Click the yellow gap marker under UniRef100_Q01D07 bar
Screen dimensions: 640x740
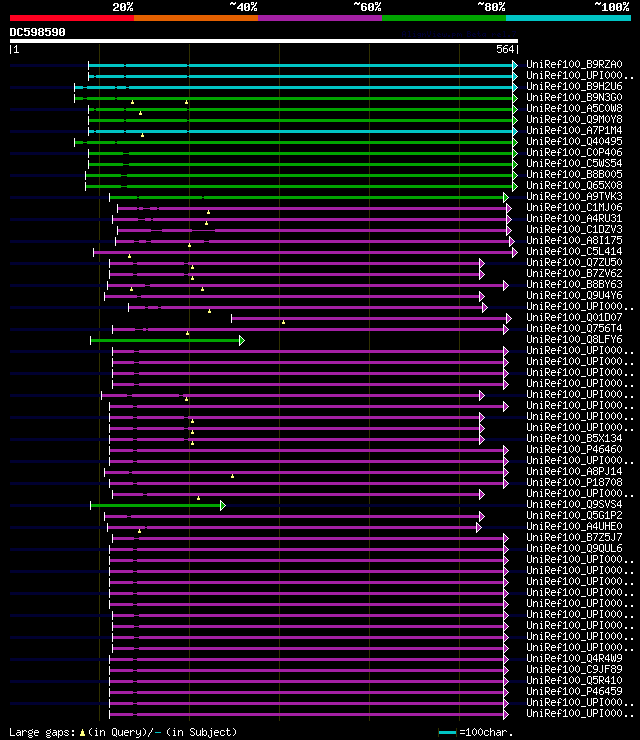click(x=283, y=322)
